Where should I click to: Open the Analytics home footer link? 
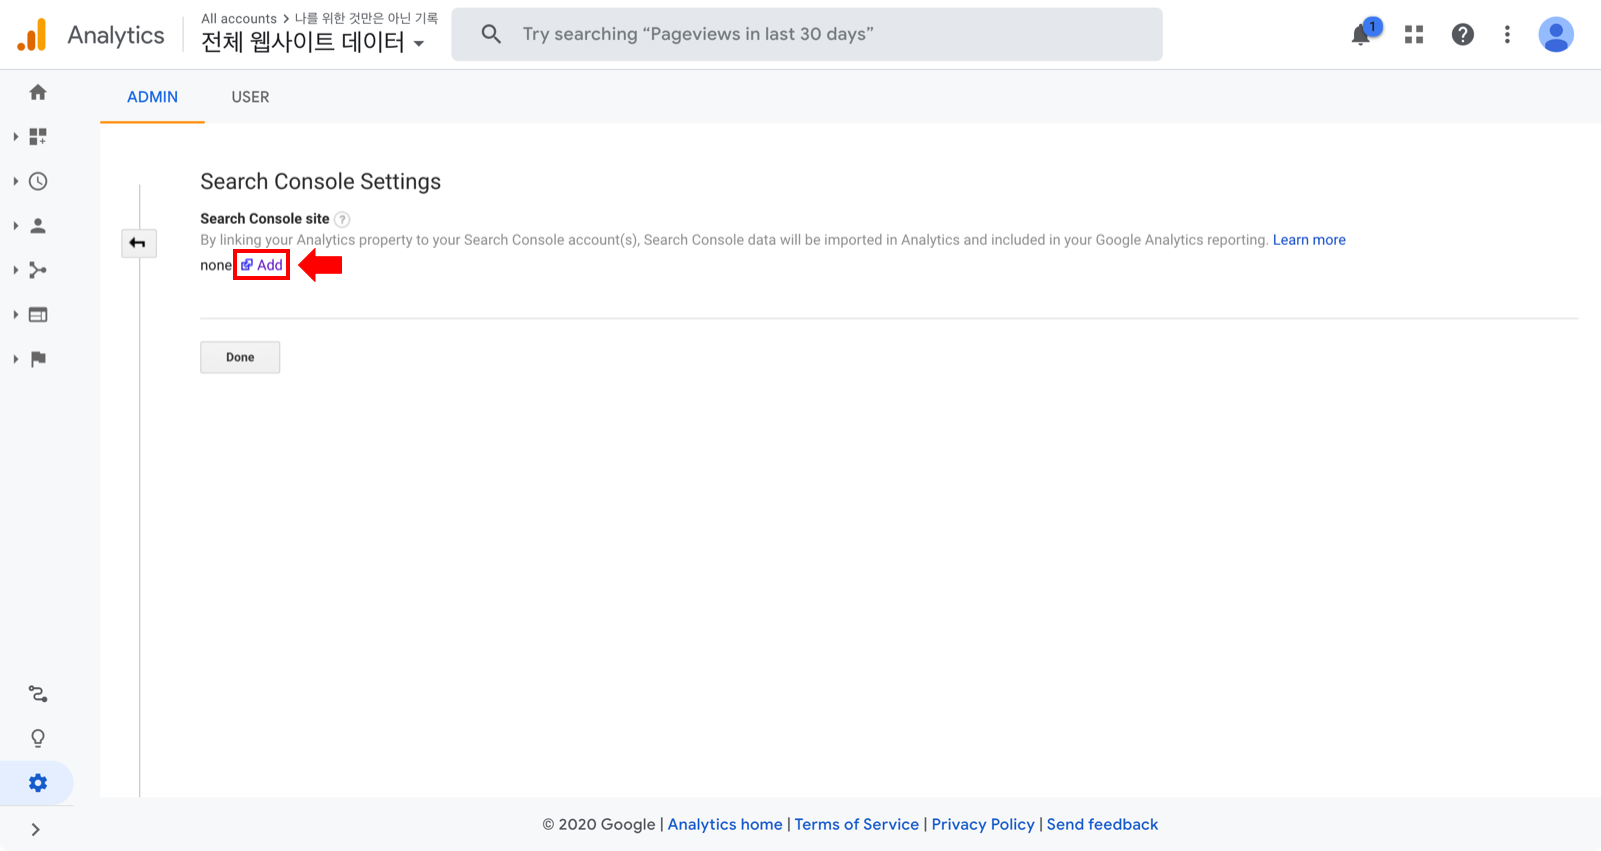[x=725, y=824]
